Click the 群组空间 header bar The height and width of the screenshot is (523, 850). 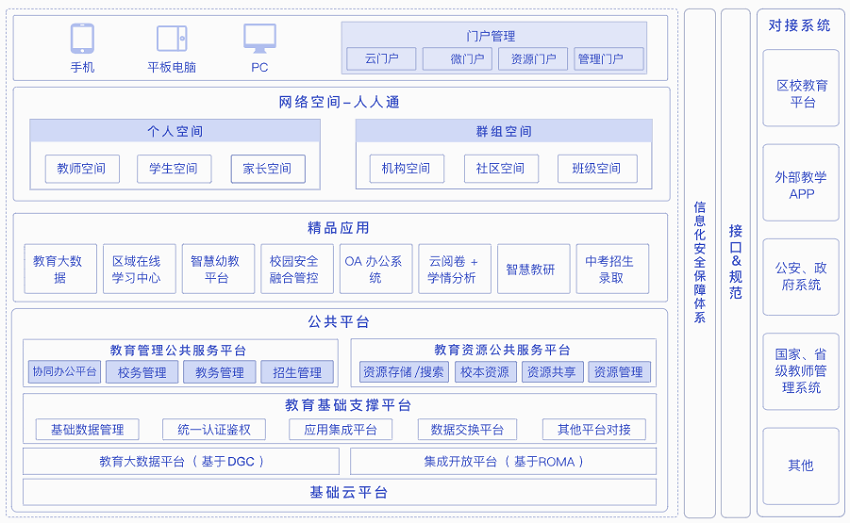(504, 131)
